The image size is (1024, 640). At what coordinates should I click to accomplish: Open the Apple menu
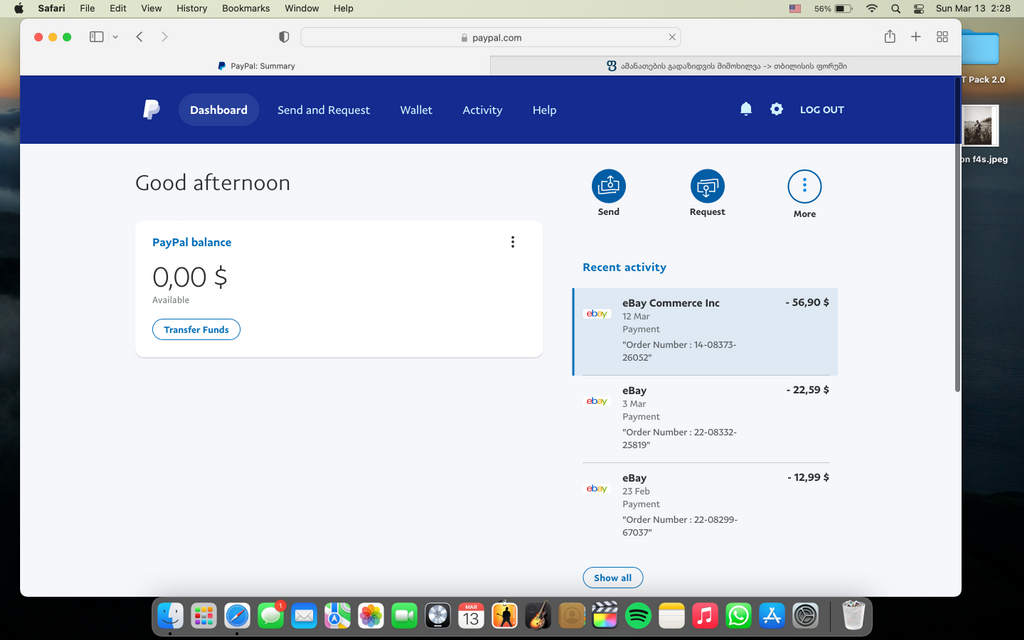pos(18,8)
